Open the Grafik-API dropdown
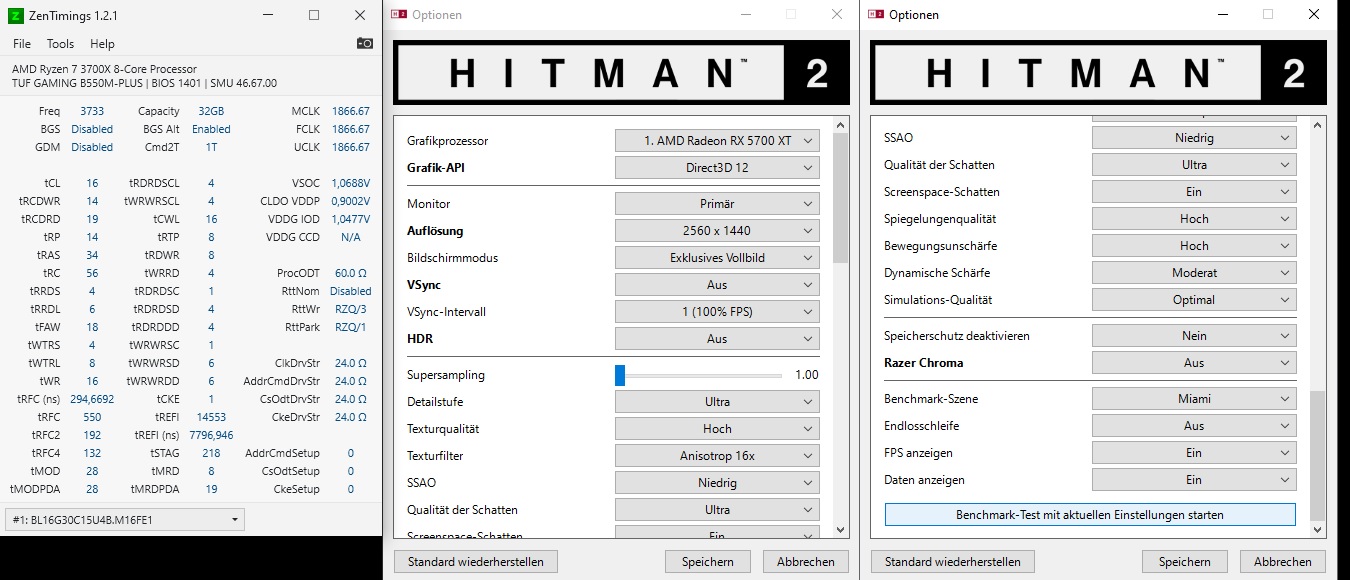The width and height of the screenshot is (1350, 580). 716,167
